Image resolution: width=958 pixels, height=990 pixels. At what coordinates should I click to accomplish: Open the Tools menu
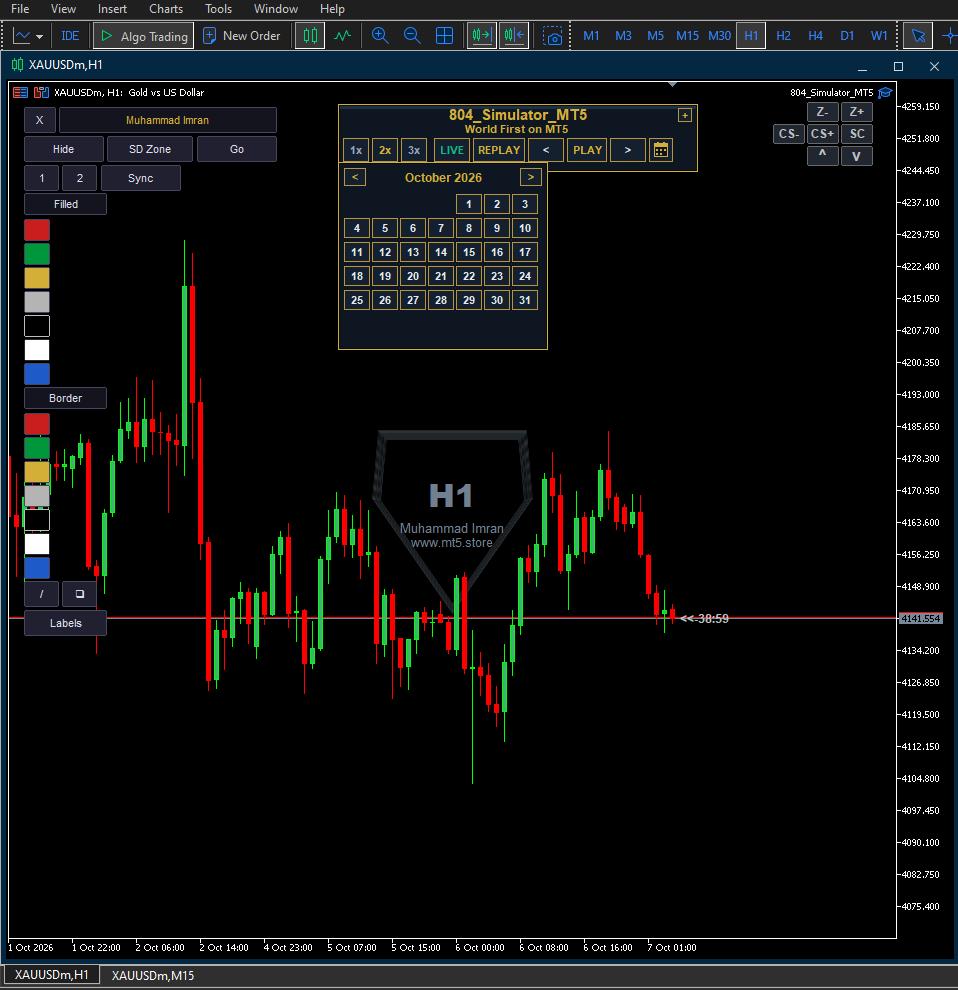click(x=219, y=9)
